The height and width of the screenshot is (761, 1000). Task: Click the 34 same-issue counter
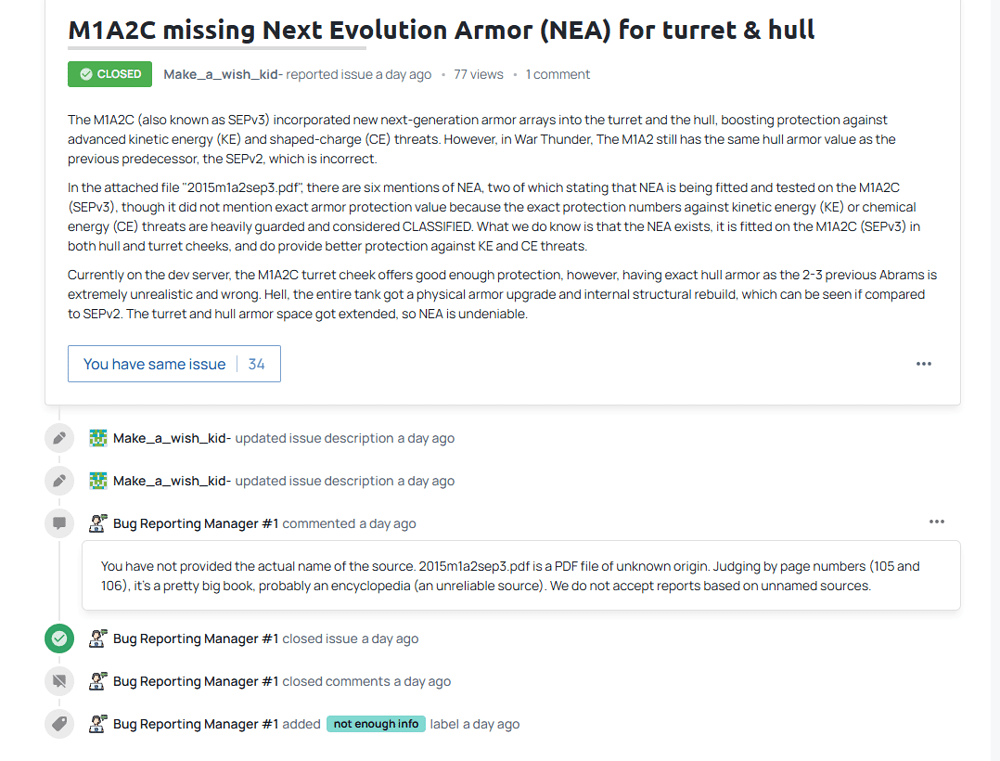coord(256,364)
